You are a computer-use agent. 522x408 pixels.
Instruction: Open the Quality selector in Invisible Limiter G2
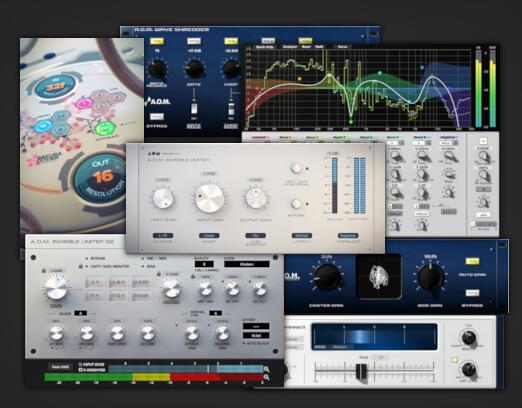point(204,264)
